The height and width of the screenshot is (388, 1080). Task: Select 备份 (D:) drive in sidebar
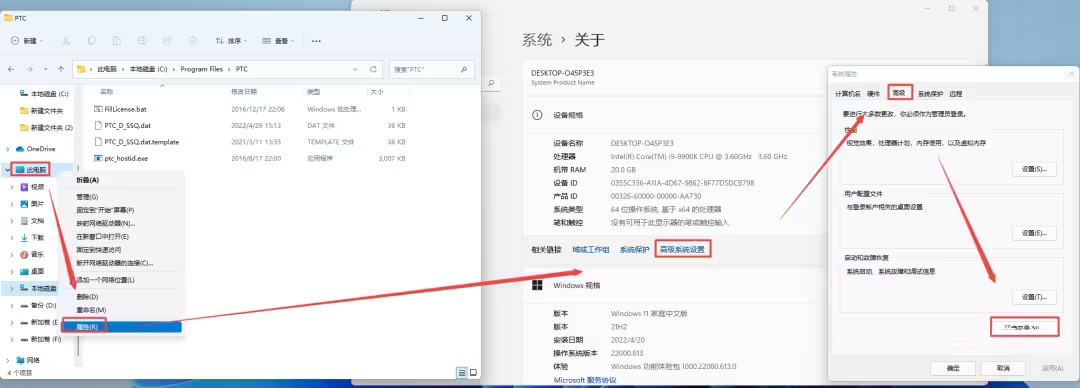point(42,305)
